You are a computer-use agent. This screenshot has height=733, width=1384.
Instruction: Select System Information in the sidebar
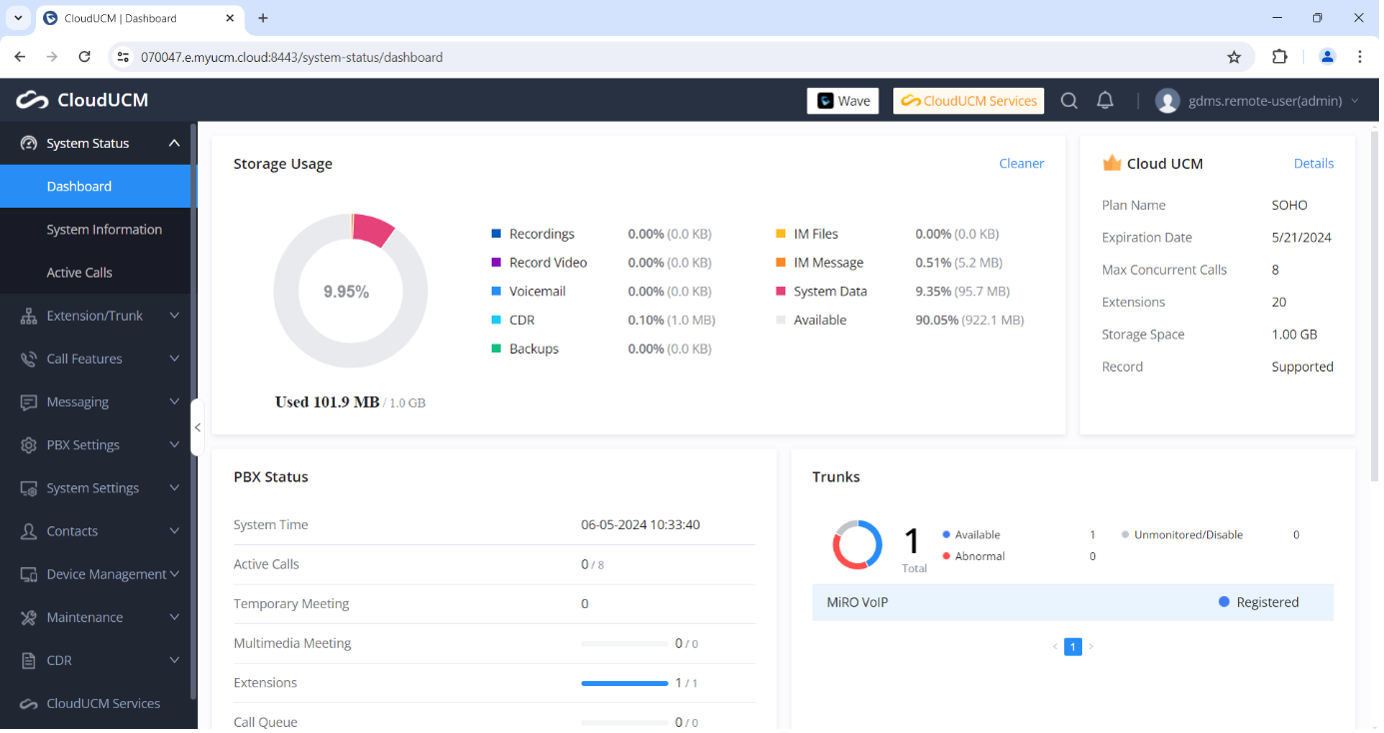(x=104, y=230)
